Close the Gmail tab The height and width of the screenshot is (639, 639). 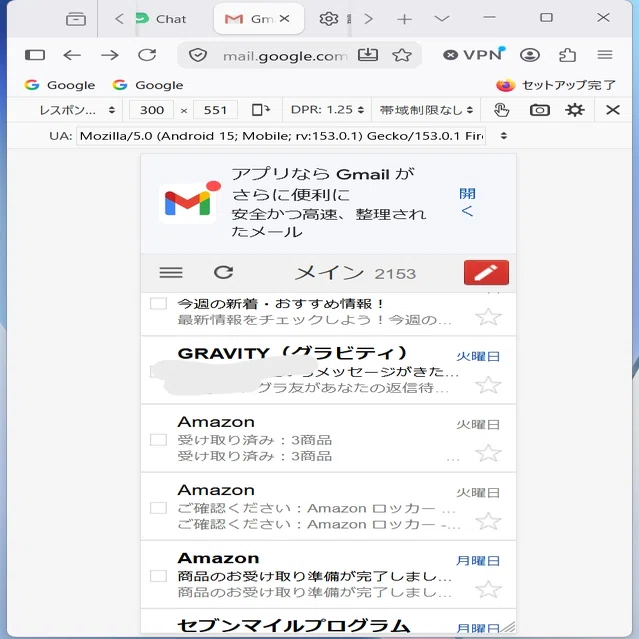284,18
